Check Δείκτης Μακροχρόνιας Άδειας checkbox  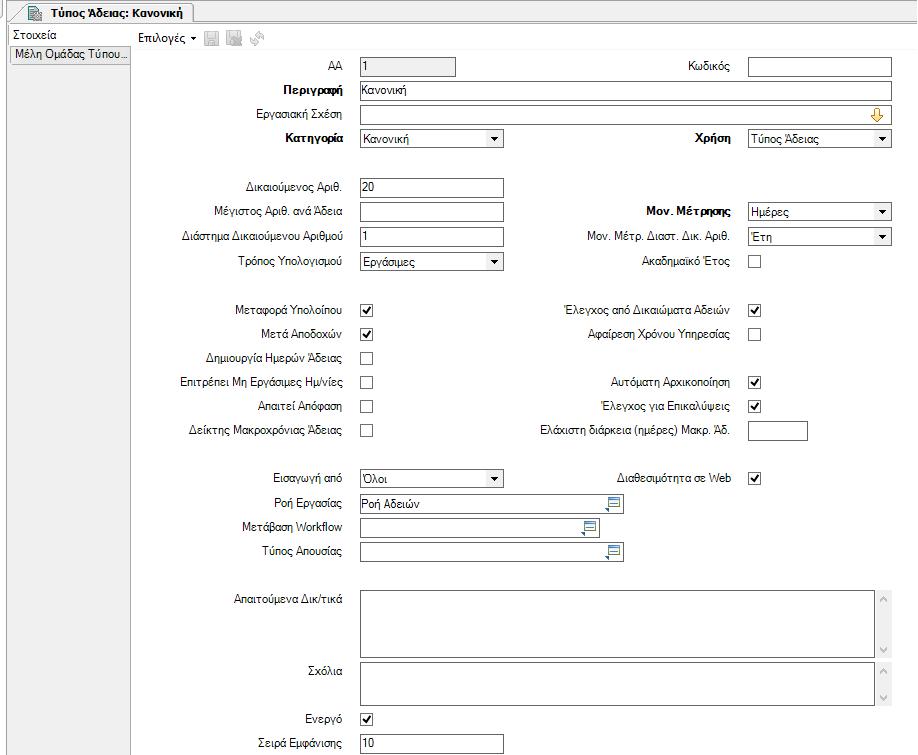tap(366, 430)
